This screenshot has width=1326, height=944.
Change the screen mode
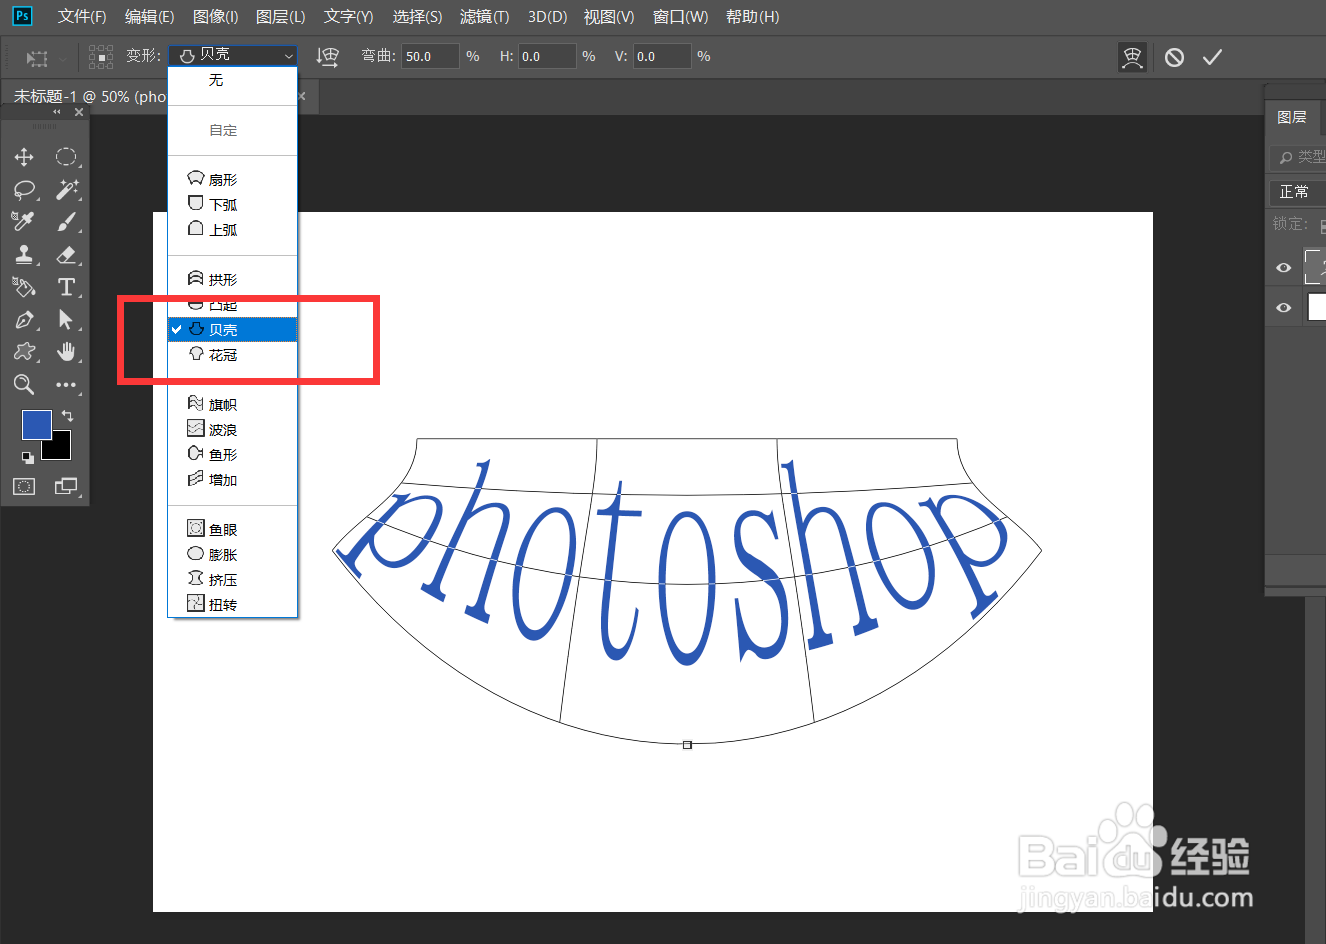(x=66, y=487)
